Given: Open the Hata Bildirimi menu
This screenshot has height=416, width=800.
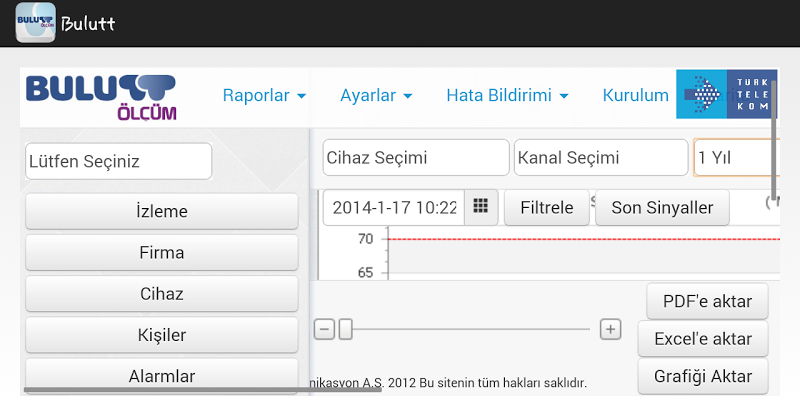Looking at the screenshot, I should 507,95.
